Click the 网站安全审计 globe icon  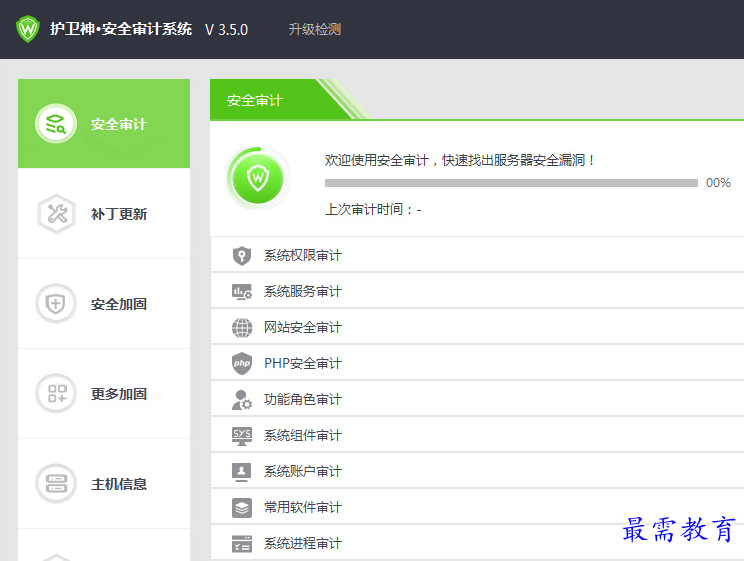(242, 327)
